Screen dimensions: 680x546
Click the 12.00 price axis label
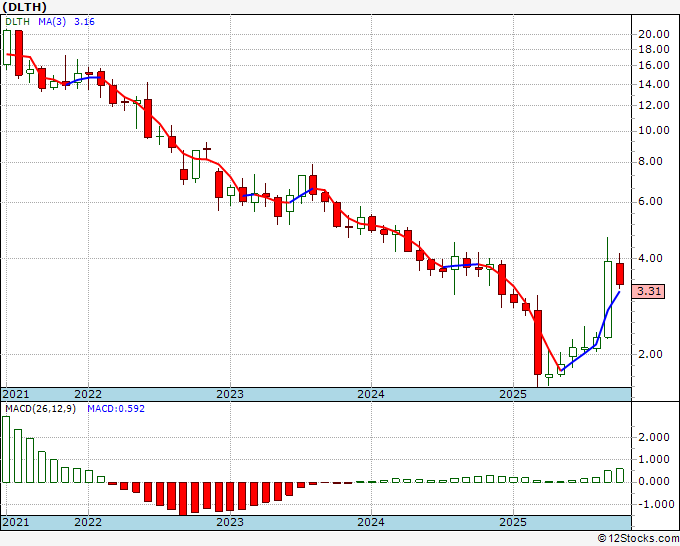(x=653, y=105)
